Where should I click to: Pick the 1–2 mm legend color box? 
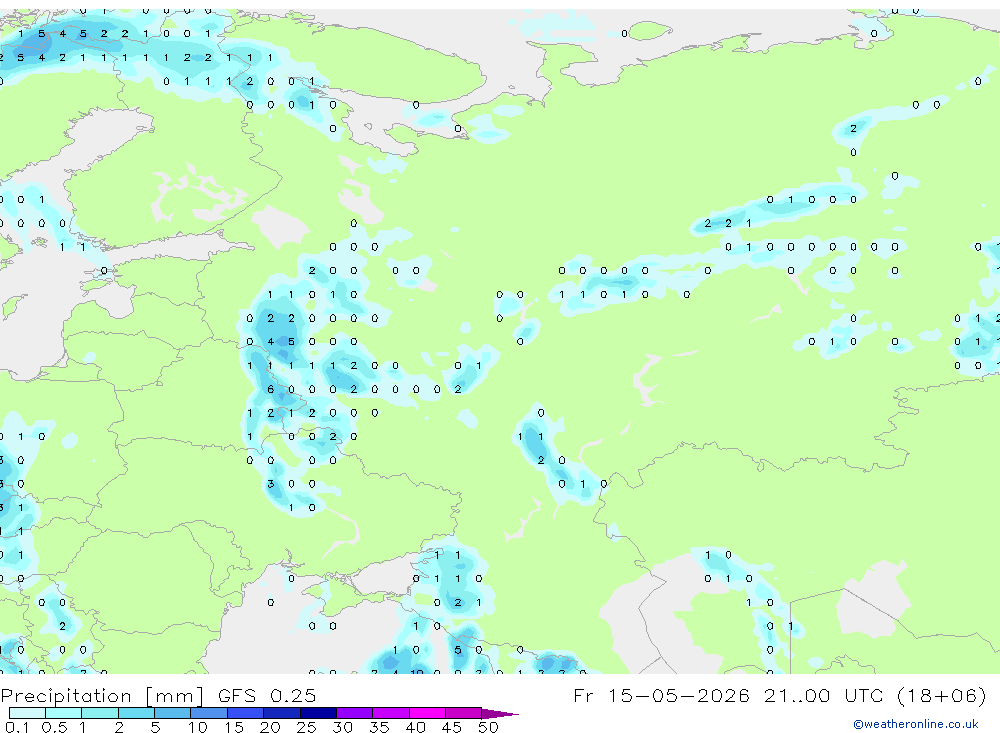pos(100,713)
